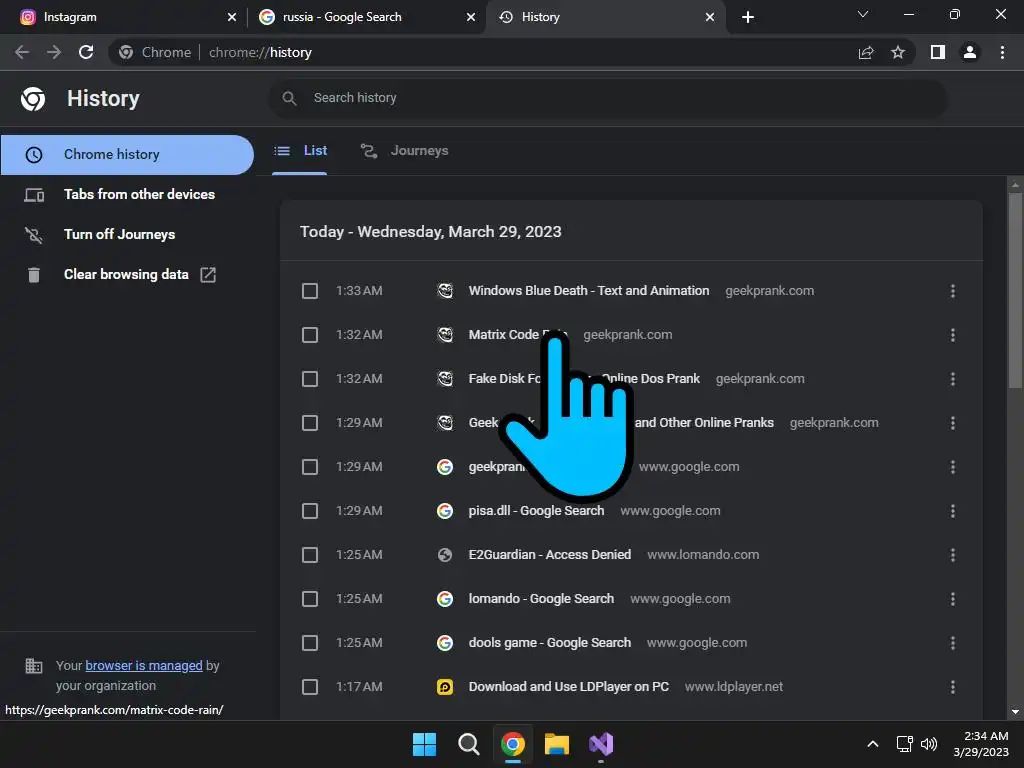Viewport: 1024px width, 768px height.
Task: Click the Chrome logo beside the History title
Action: (33, 99)
